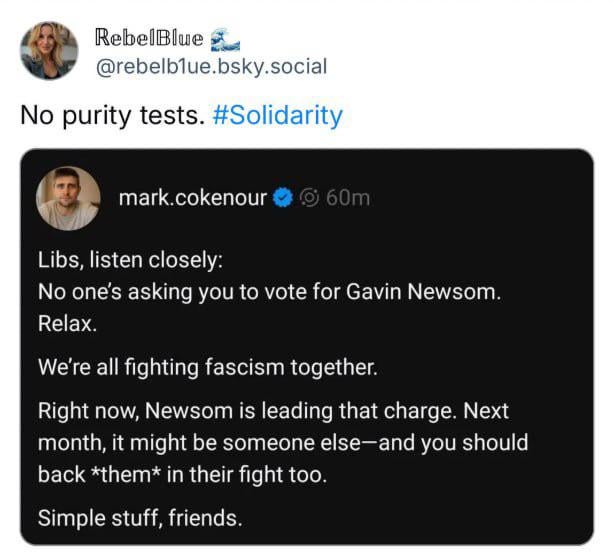The width and height of the screenshot is (615, 557).
Task: Open the #Solidarity hashtag
Action: pyautogui.click(x=277, y=115)
